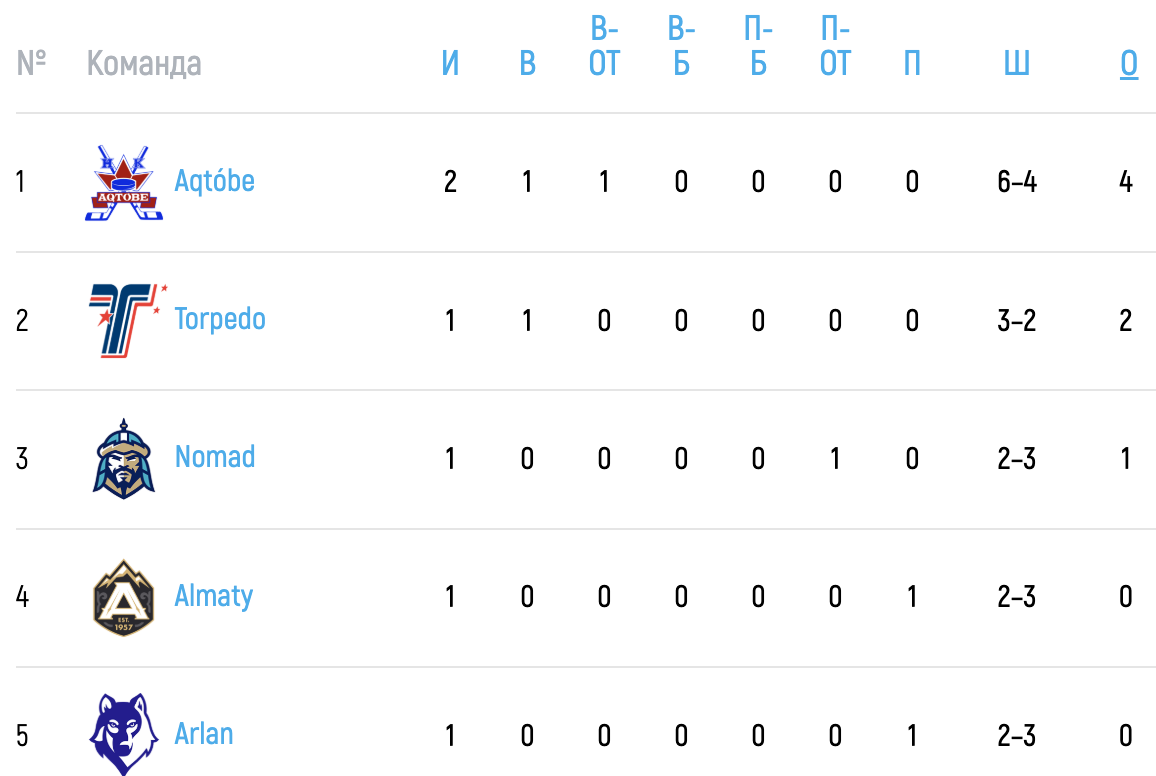Sort by Ш goals column header
This screenshot has width=1156, height=776.
tap(1017, 63)
